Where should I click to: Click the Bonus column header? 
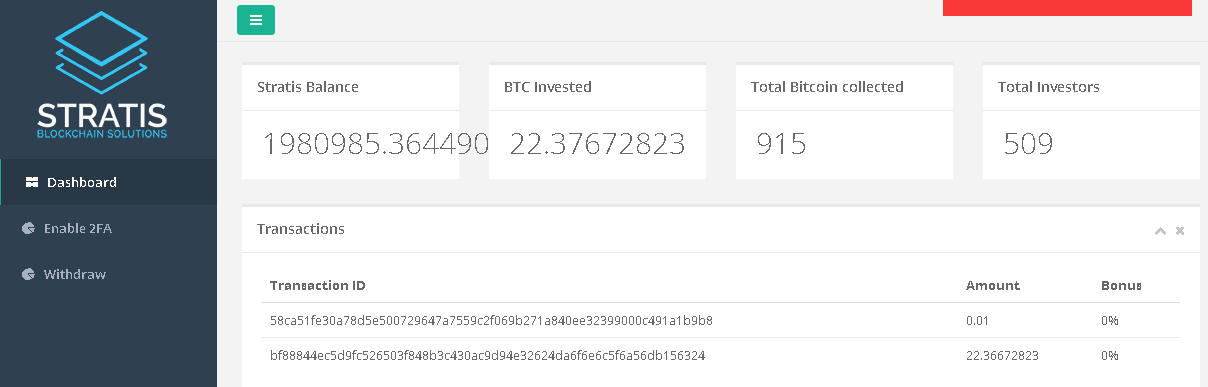pyautogui.click(x=1121, y=285)
